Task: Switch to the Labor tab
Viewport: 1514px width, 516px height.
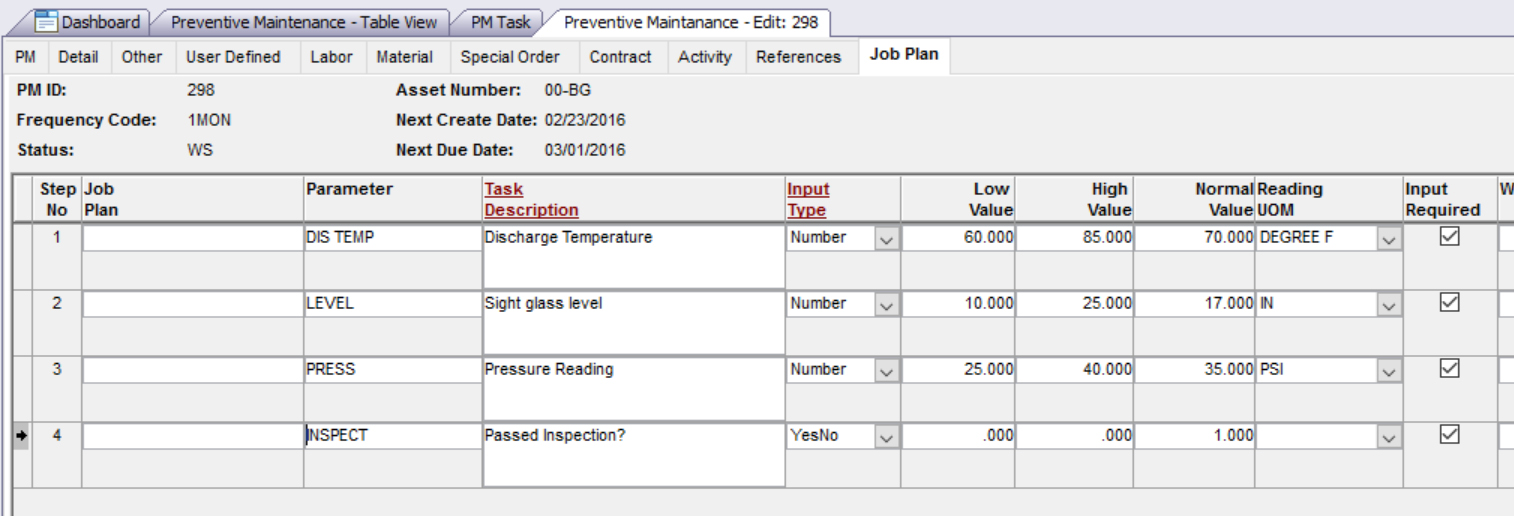Action: (331, 57)
